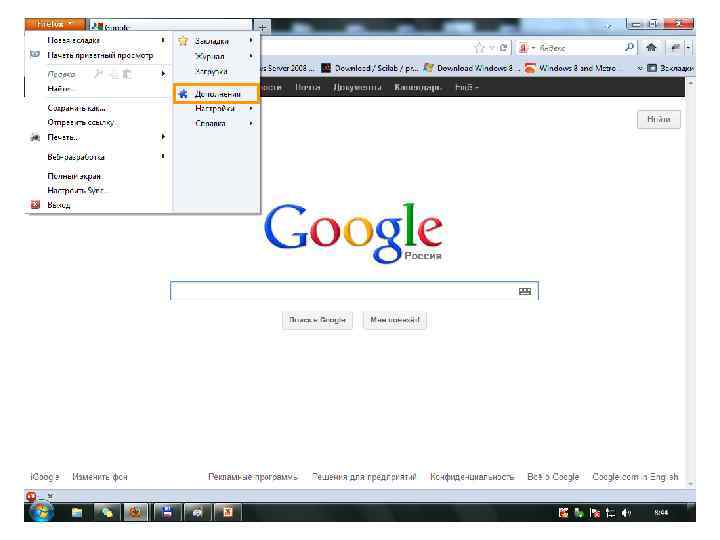Image resolution: width=720 pixels, height=540 pixels.
Task: Open Google.com in English link
Action: pyautogui.click(x=635, y=477)
